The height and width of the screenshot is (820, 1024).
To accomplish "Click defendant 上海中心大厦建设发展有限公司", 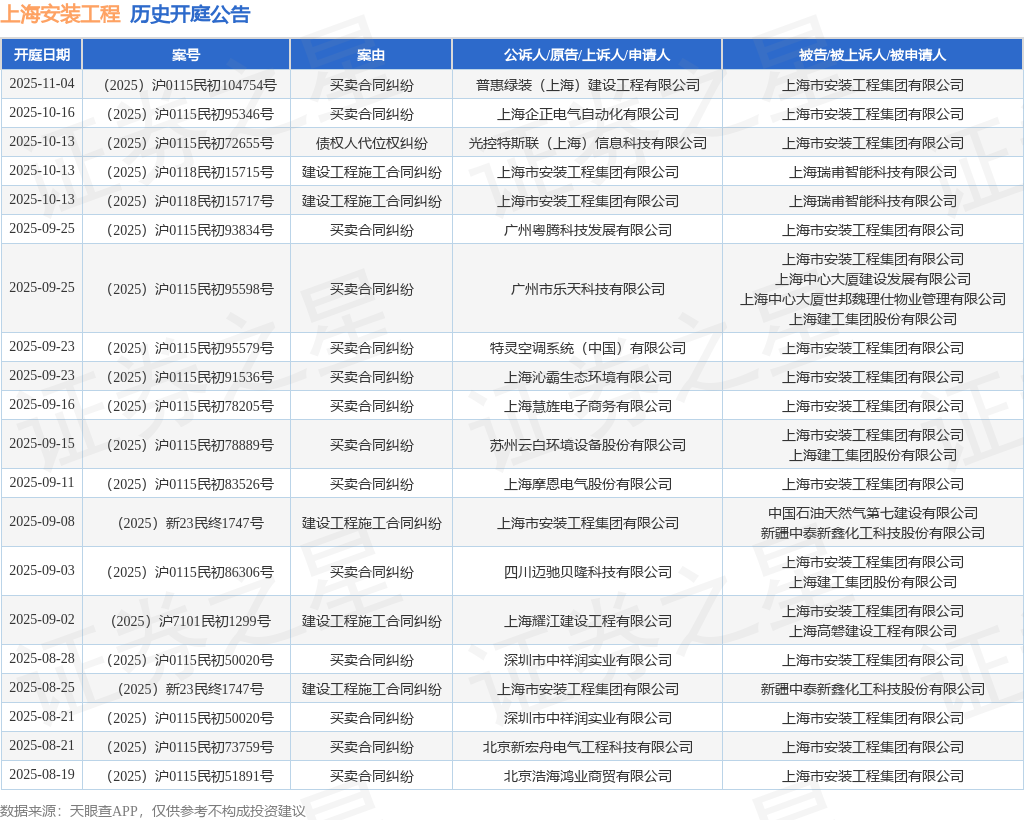I will click(872, 279).
